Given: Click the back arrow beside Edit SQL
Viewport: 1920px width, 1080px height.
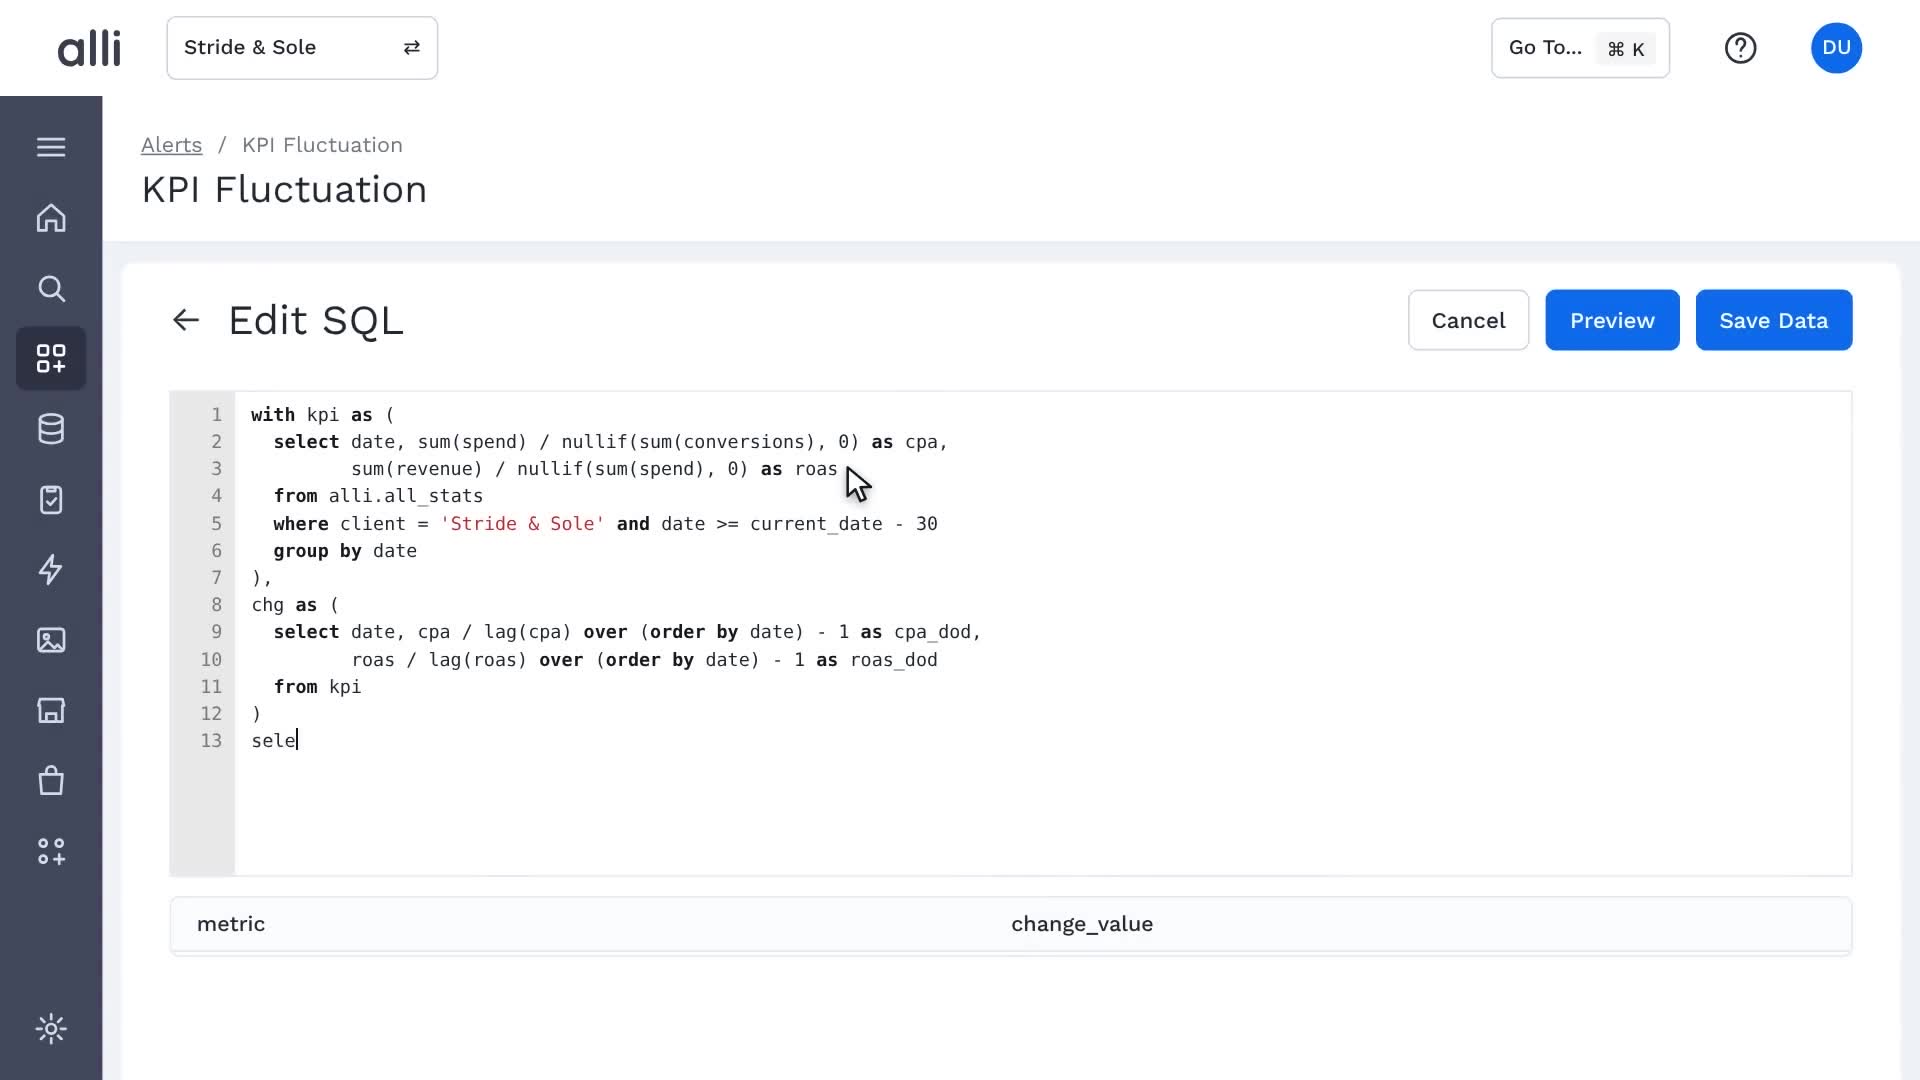Looking at the screenshot, I should coord(186,320).
